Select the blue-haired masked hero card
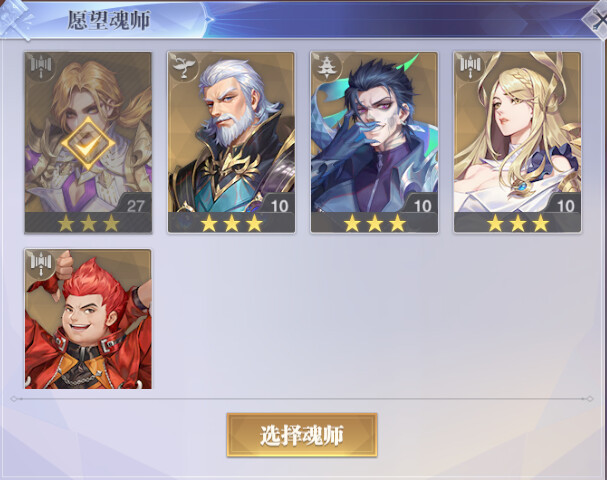Image resolution: width=607 pixels, height=480 pixels. coord(374,142)
